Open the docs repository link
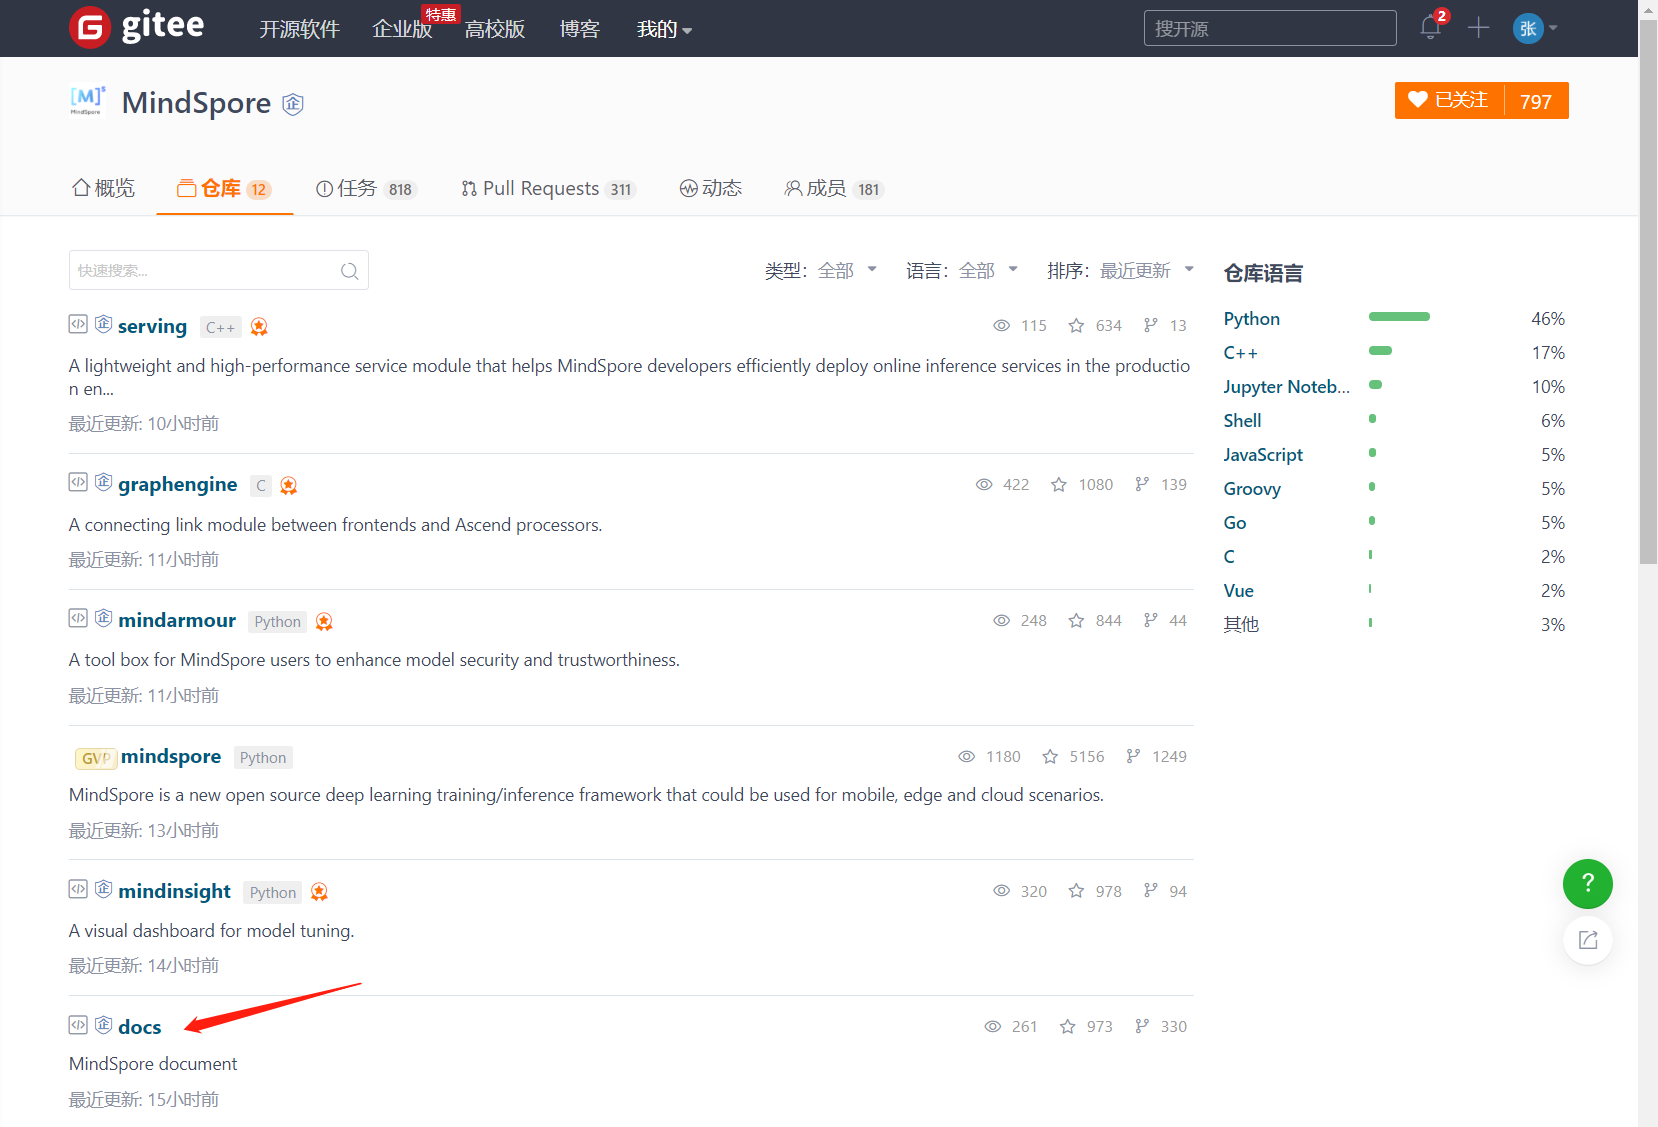The image size is (1658, 1127). click(140, 1027)
